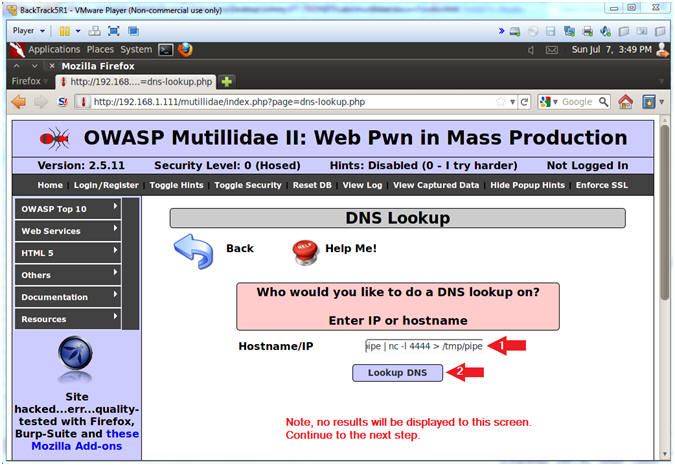Click the Lookup DNS button

click(x=397, y=373)
